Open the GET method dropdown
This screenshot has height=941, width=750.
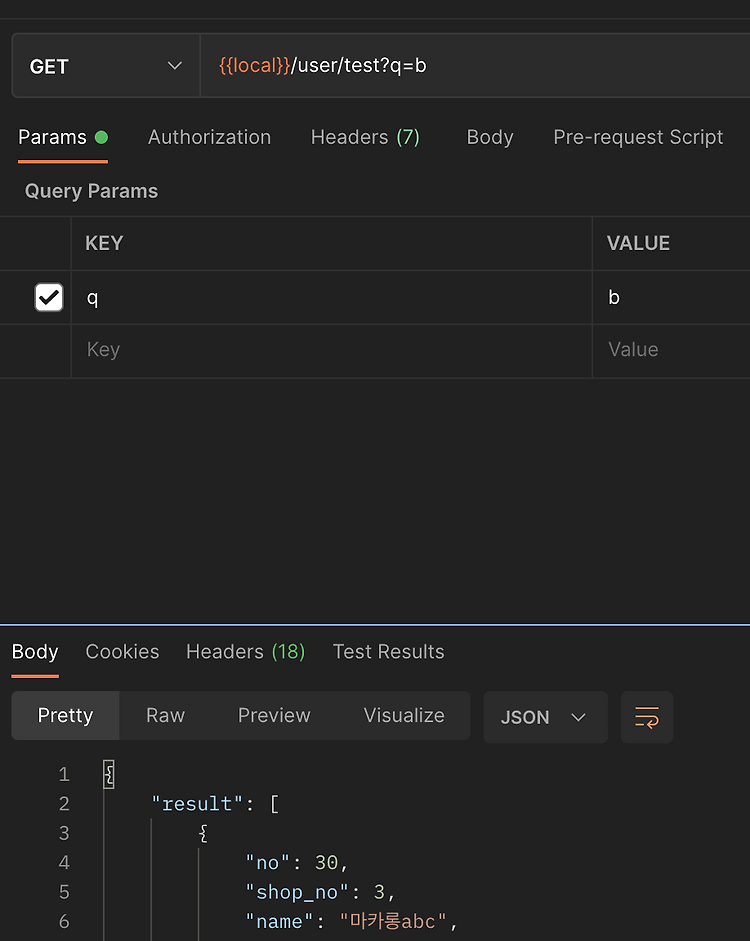tap(106, 65)
